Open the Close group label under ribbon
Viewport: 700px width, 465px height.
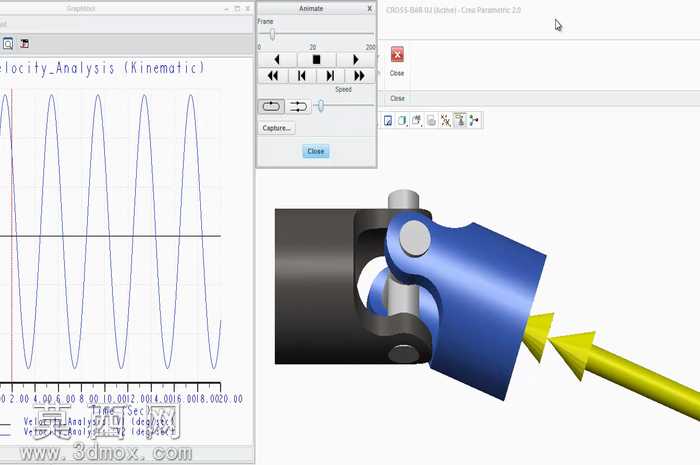pos(397,98)
